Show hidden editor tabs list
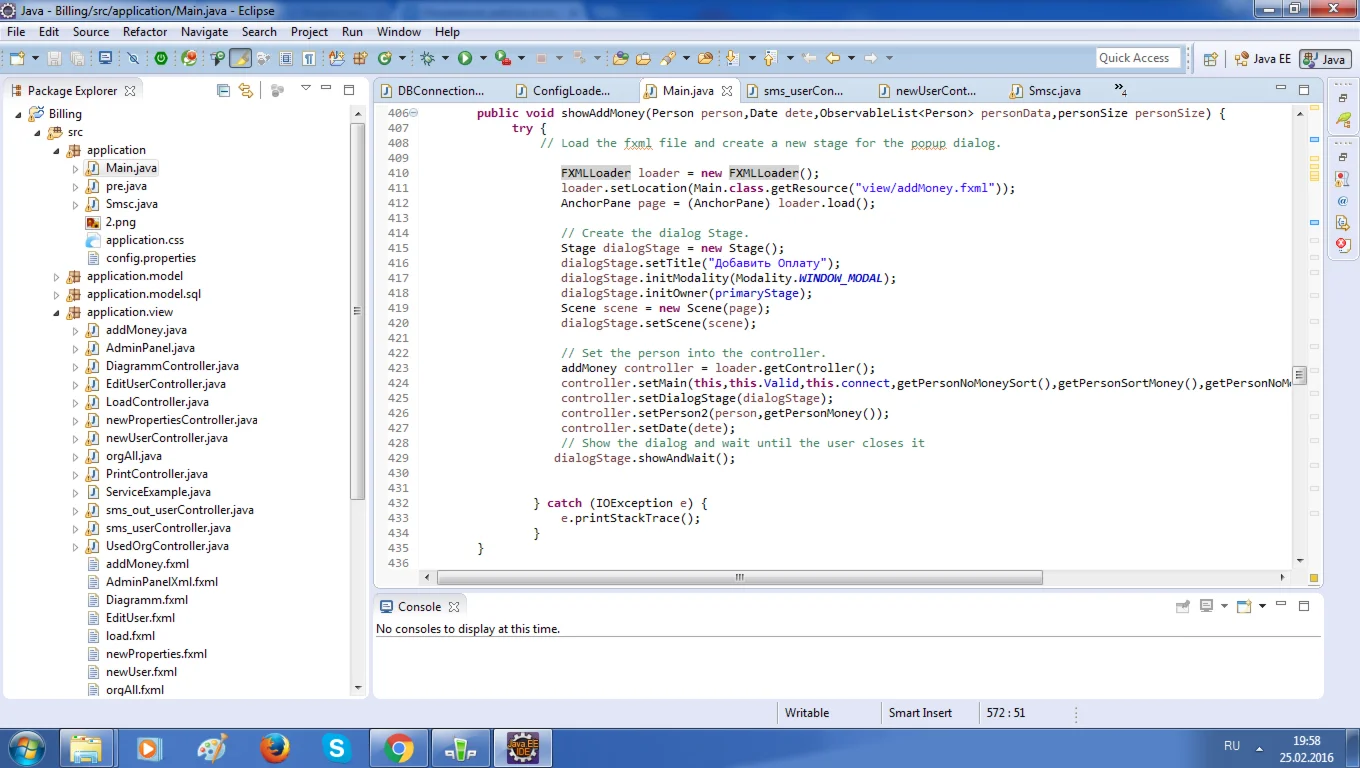 (1120, 90)
